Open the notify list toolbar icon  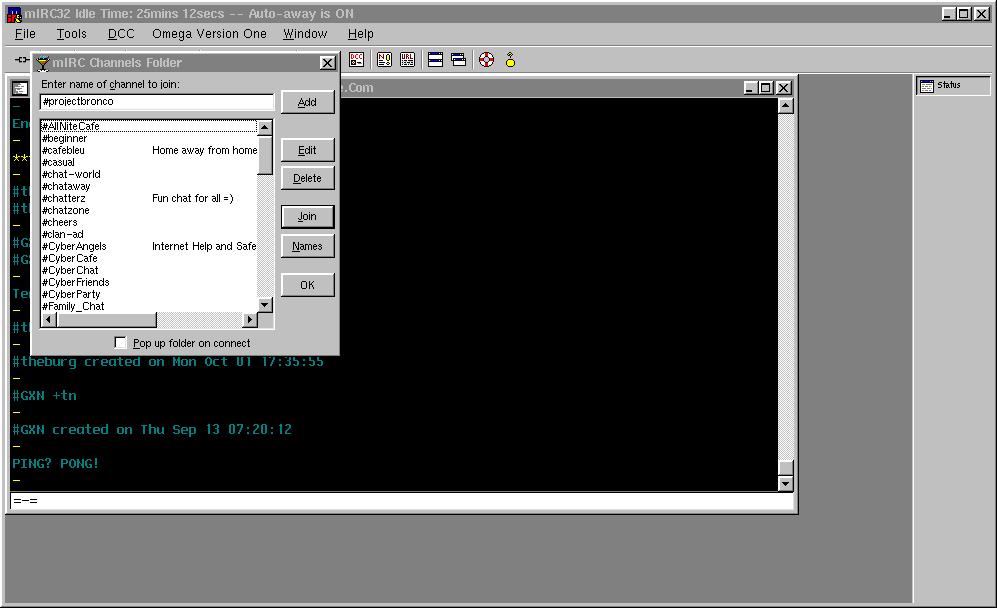pyautogui.click(x=384, y=60)
